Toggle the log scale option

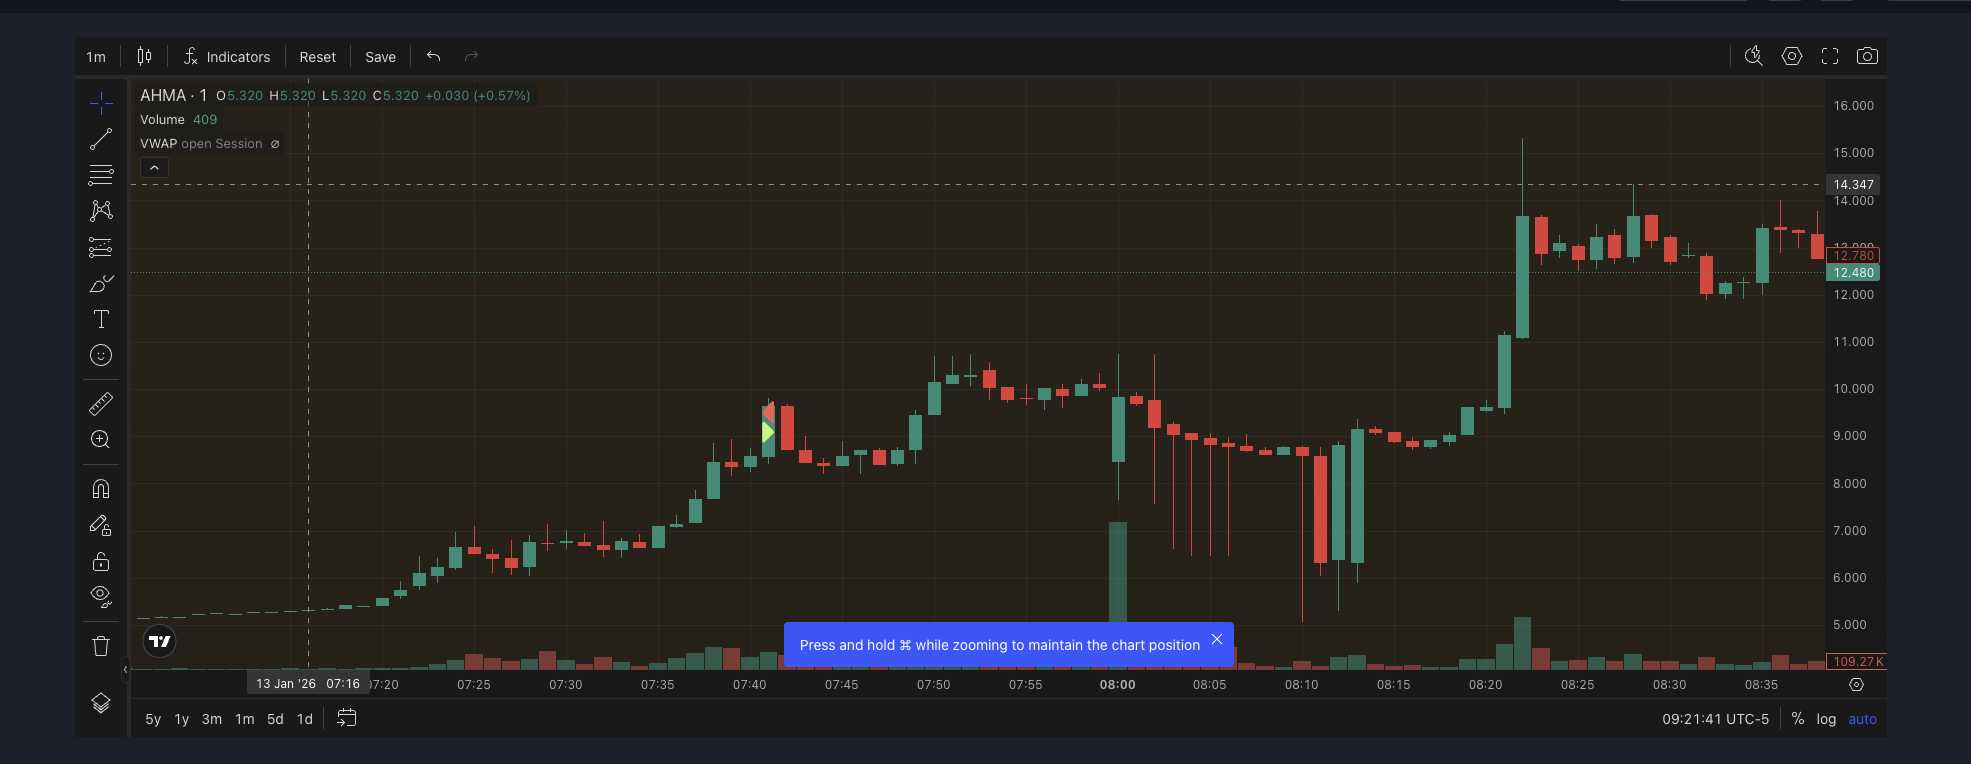pos(1826,719)
